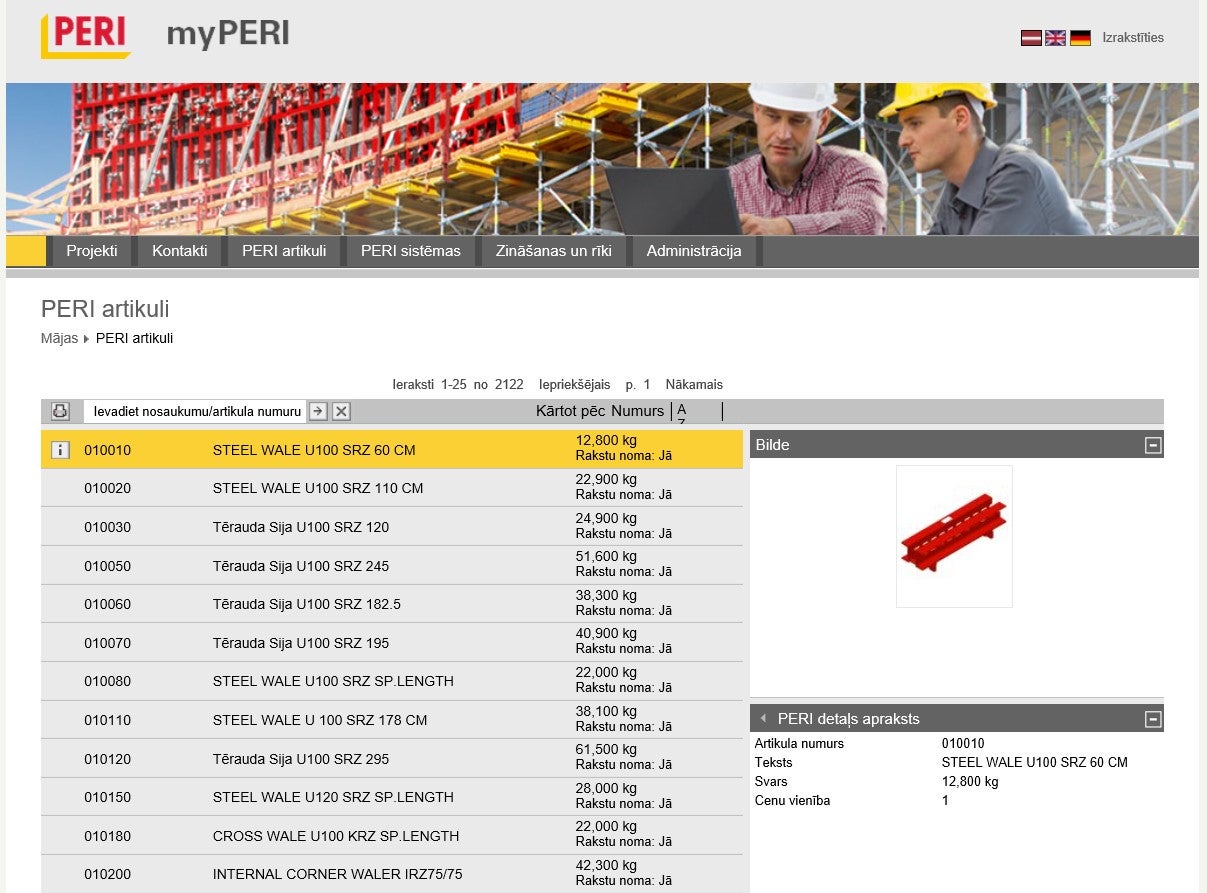Open the Projekti menu
Viewport: 1207px width, 893px height.
pyautogui.click(x=92, y=251)
